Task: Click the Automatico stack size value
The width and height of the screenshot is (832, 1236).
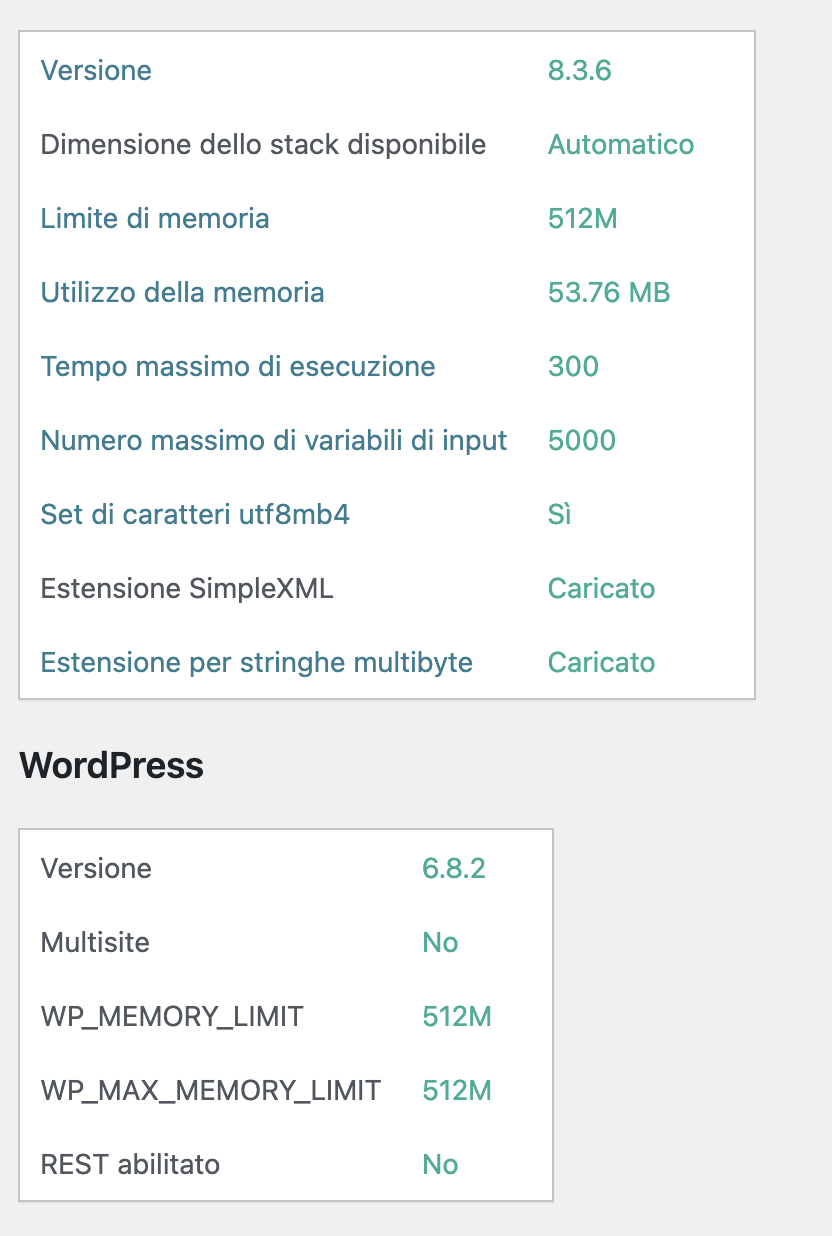Action: point(621,144)
